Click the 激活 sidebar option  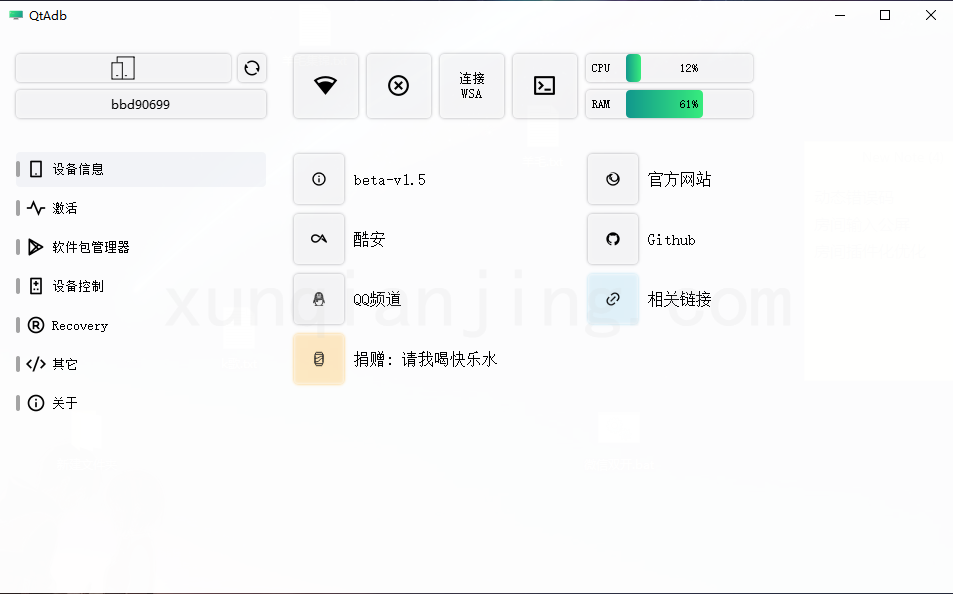coord(140,208)
